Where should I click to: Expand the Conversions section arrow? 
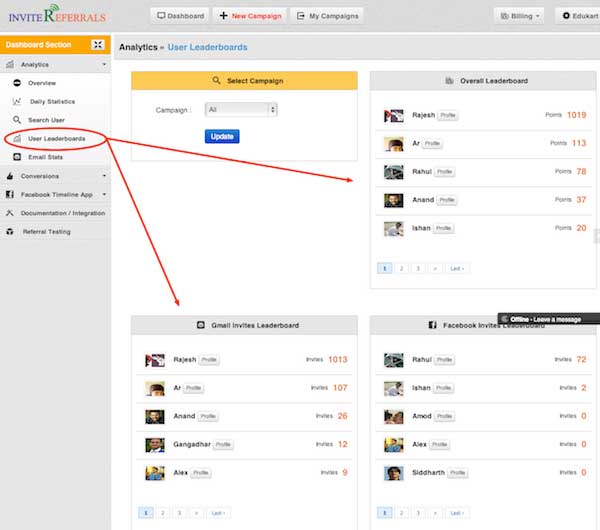click(104, 176)
